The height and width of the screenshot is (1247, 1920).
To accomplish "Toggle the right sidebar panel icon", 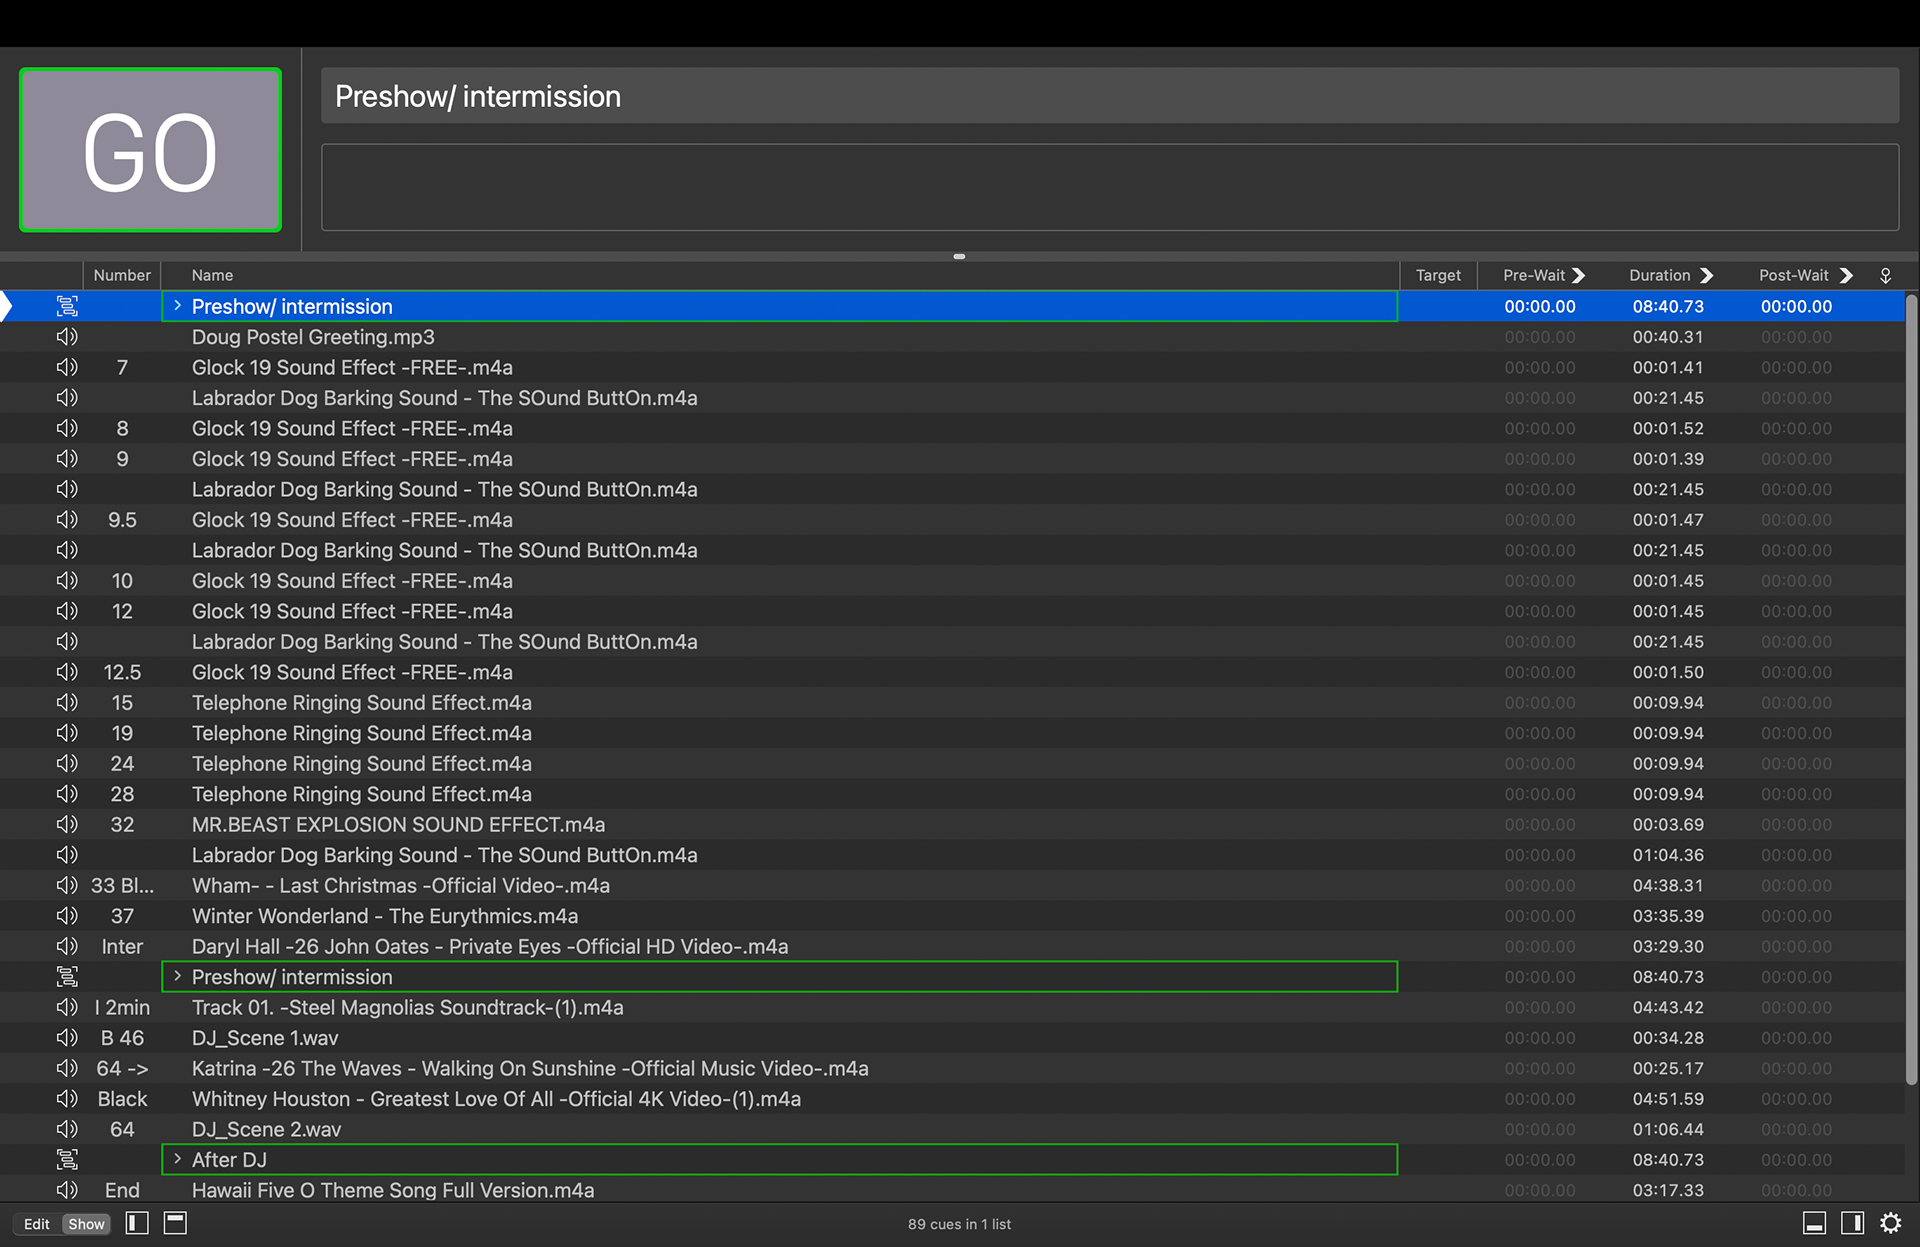I will pos(1852,1223).
